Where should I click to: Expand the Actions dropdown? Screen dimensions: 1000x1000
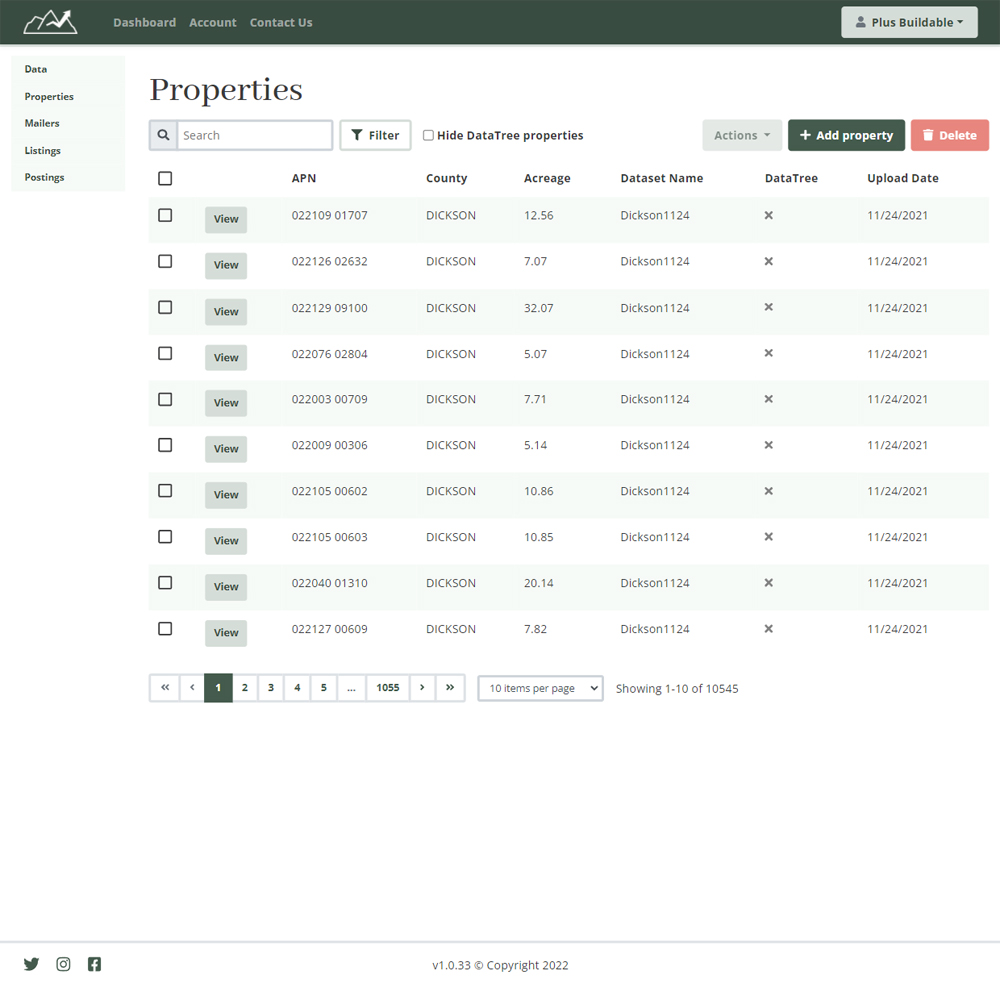pos(741,135)
